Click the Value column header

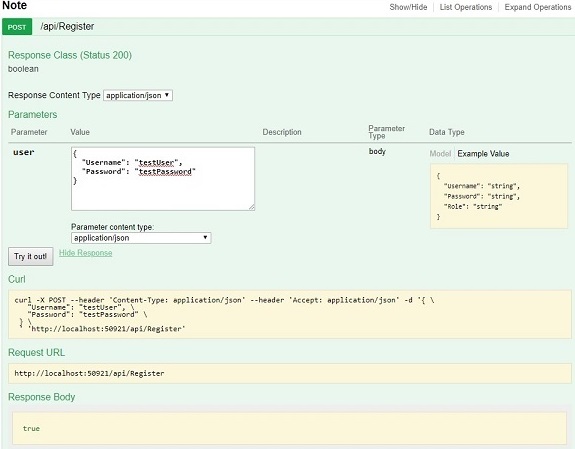click(x=80, y=132)
